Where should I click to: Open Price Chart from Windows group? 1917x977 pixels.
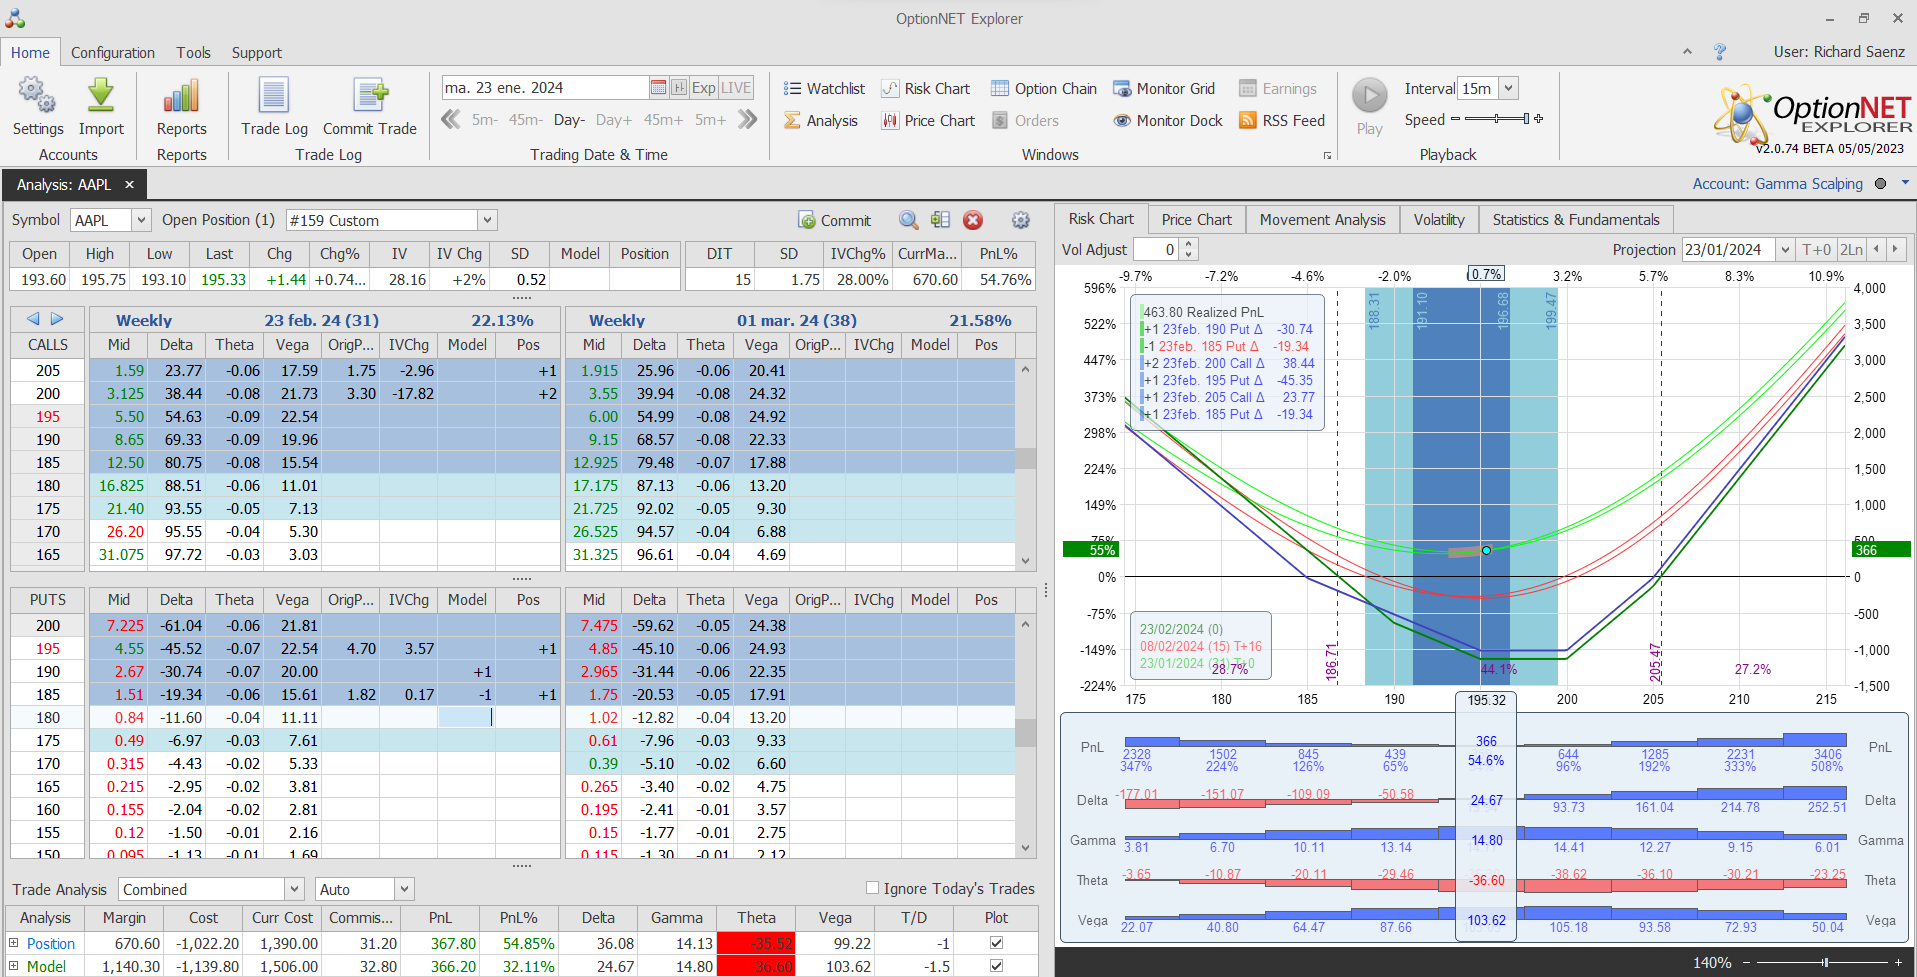928,121
